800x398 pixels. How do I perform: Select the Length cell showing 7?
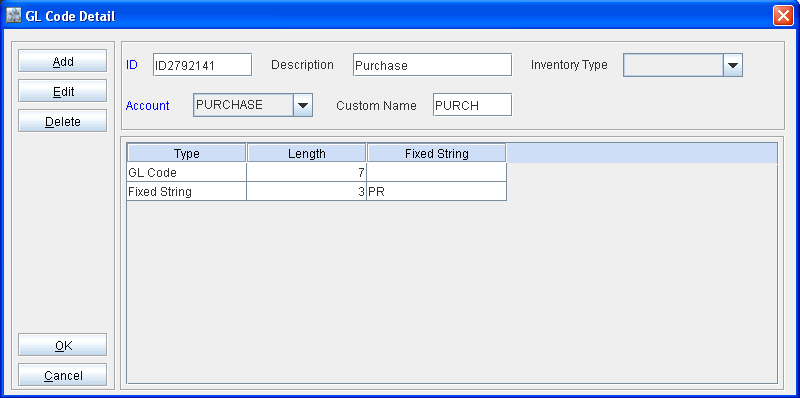(x=307, y=172)
